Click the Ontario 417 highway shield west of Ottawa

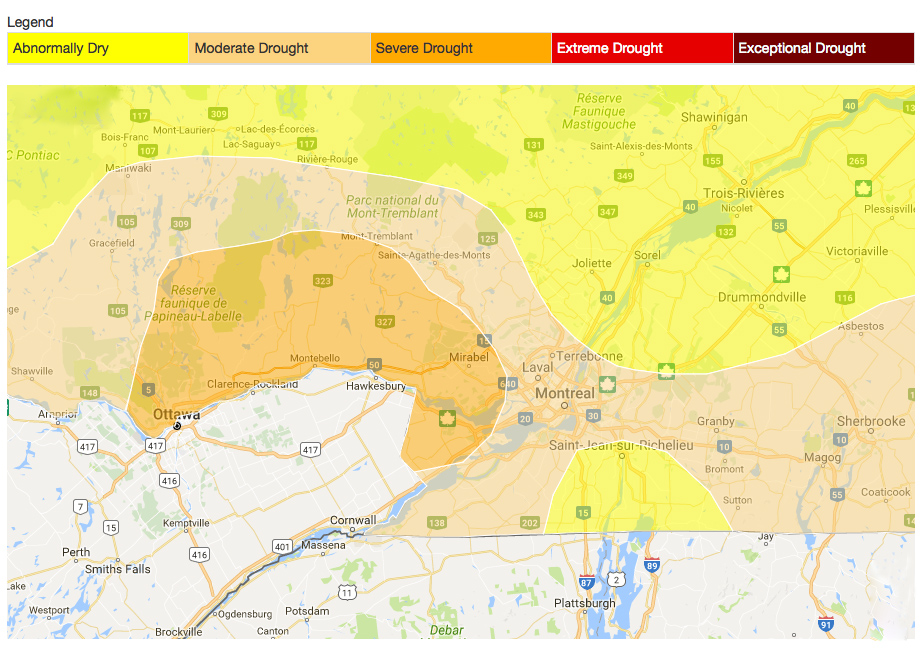[88, 446]
